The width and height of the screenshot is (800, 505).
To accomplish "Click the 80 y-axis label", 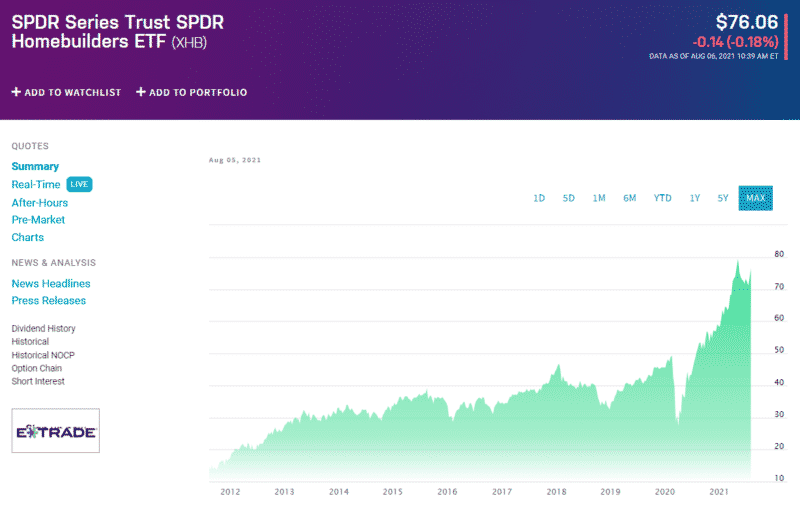I will pos(779,254).
